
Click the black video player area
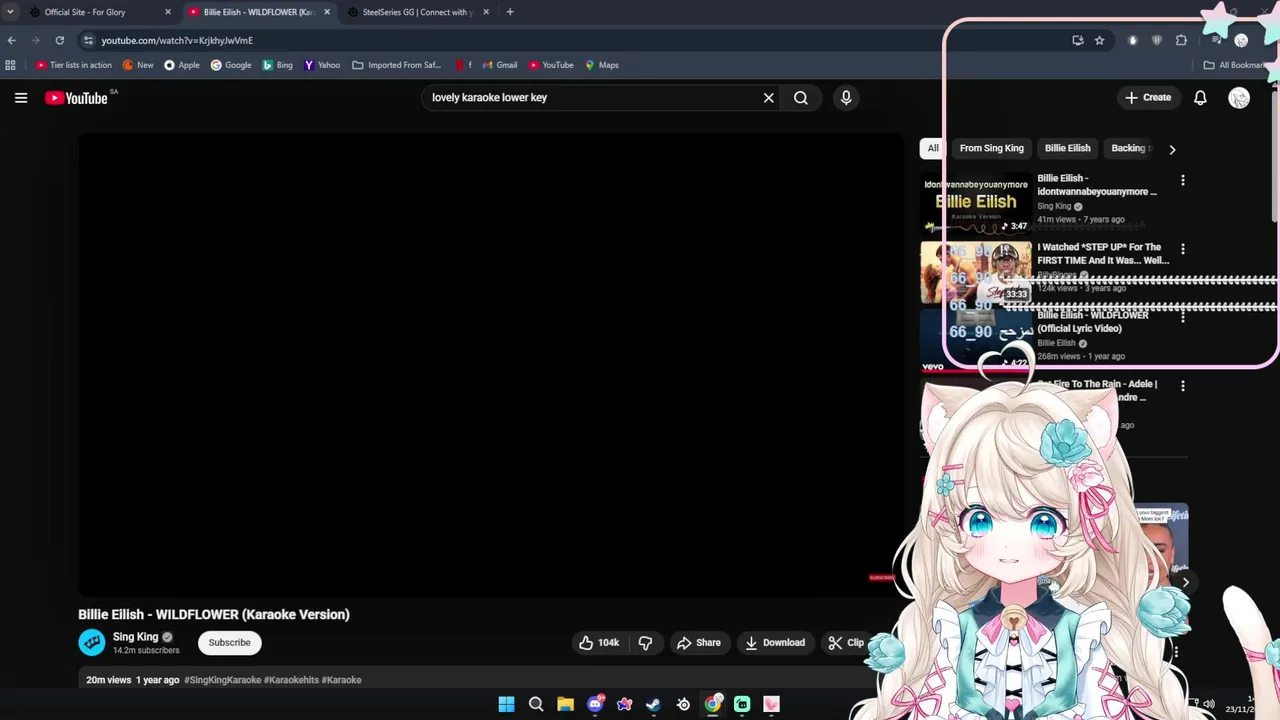490,365
